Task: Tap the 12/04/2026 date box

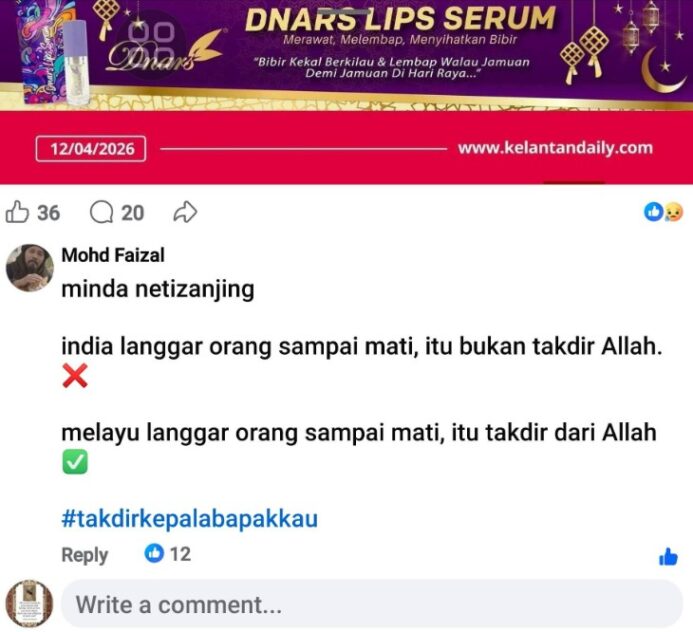Action: pyautogui.click(x=91, y=149)
